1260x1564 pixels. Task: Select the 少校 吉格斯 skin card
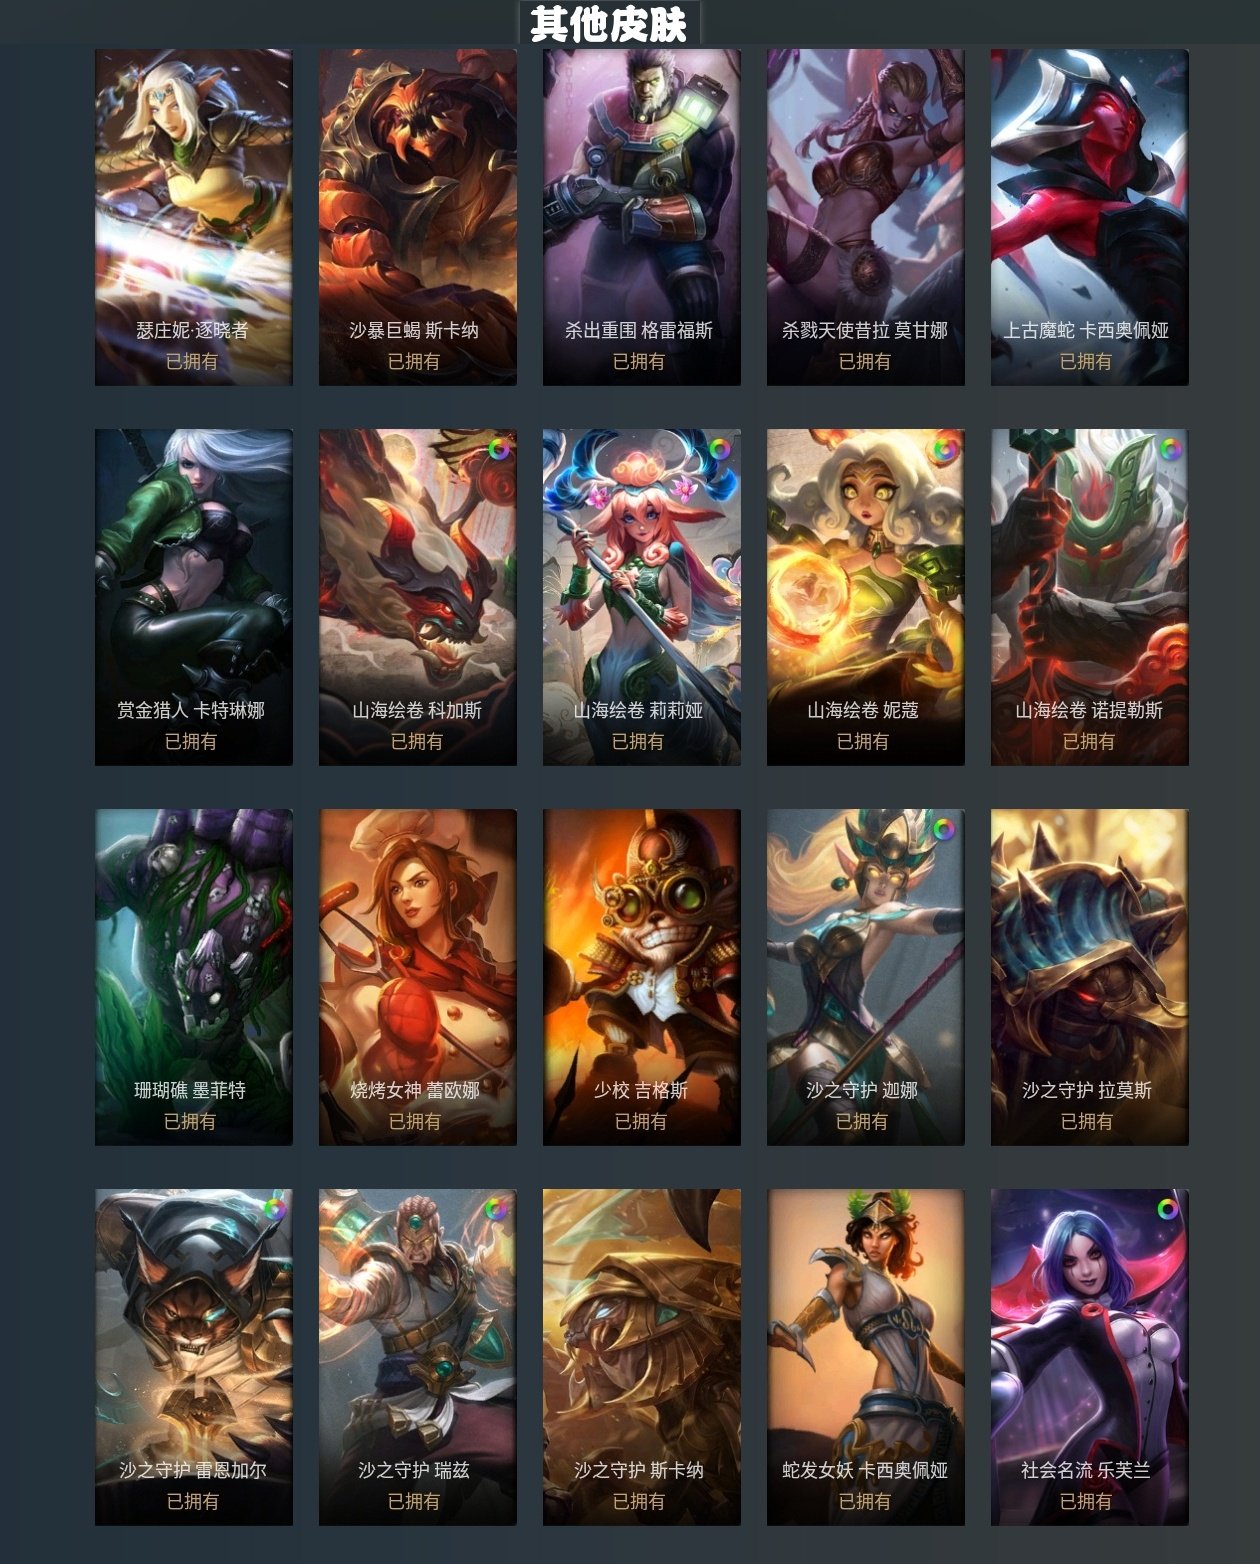642,977
